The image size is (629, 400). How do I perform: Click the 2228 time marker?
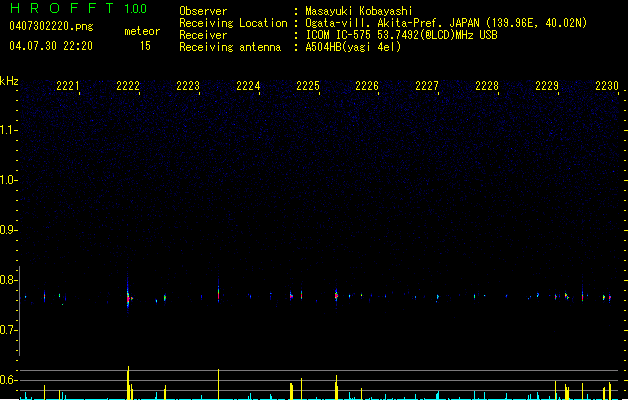pyautogui.click(x=487, y=86)
